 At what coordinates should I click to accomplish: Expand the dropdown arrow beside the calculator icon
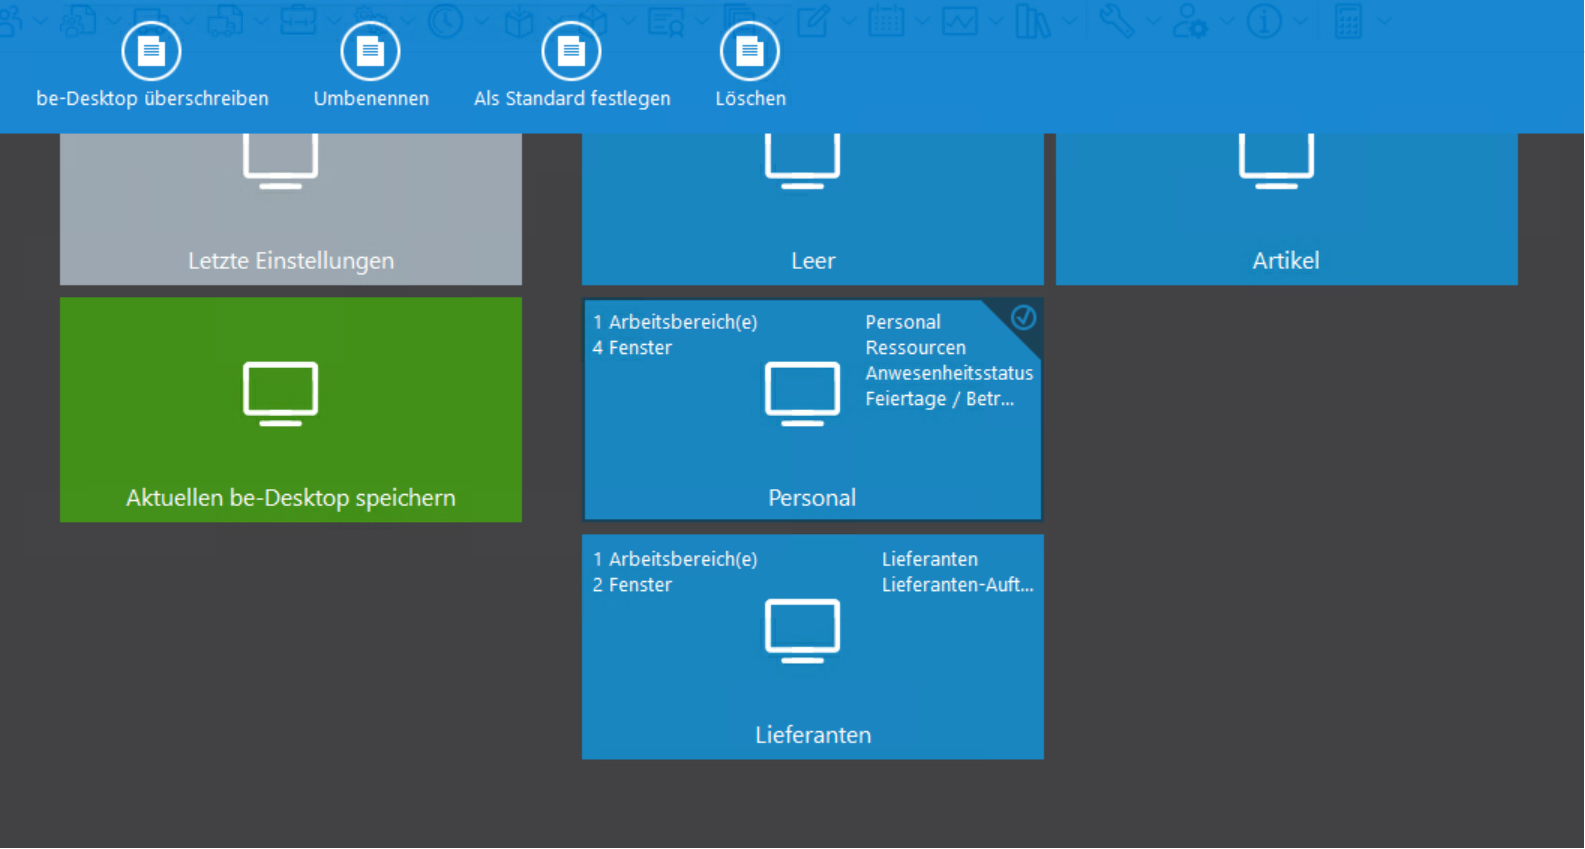pos(1384,20)
